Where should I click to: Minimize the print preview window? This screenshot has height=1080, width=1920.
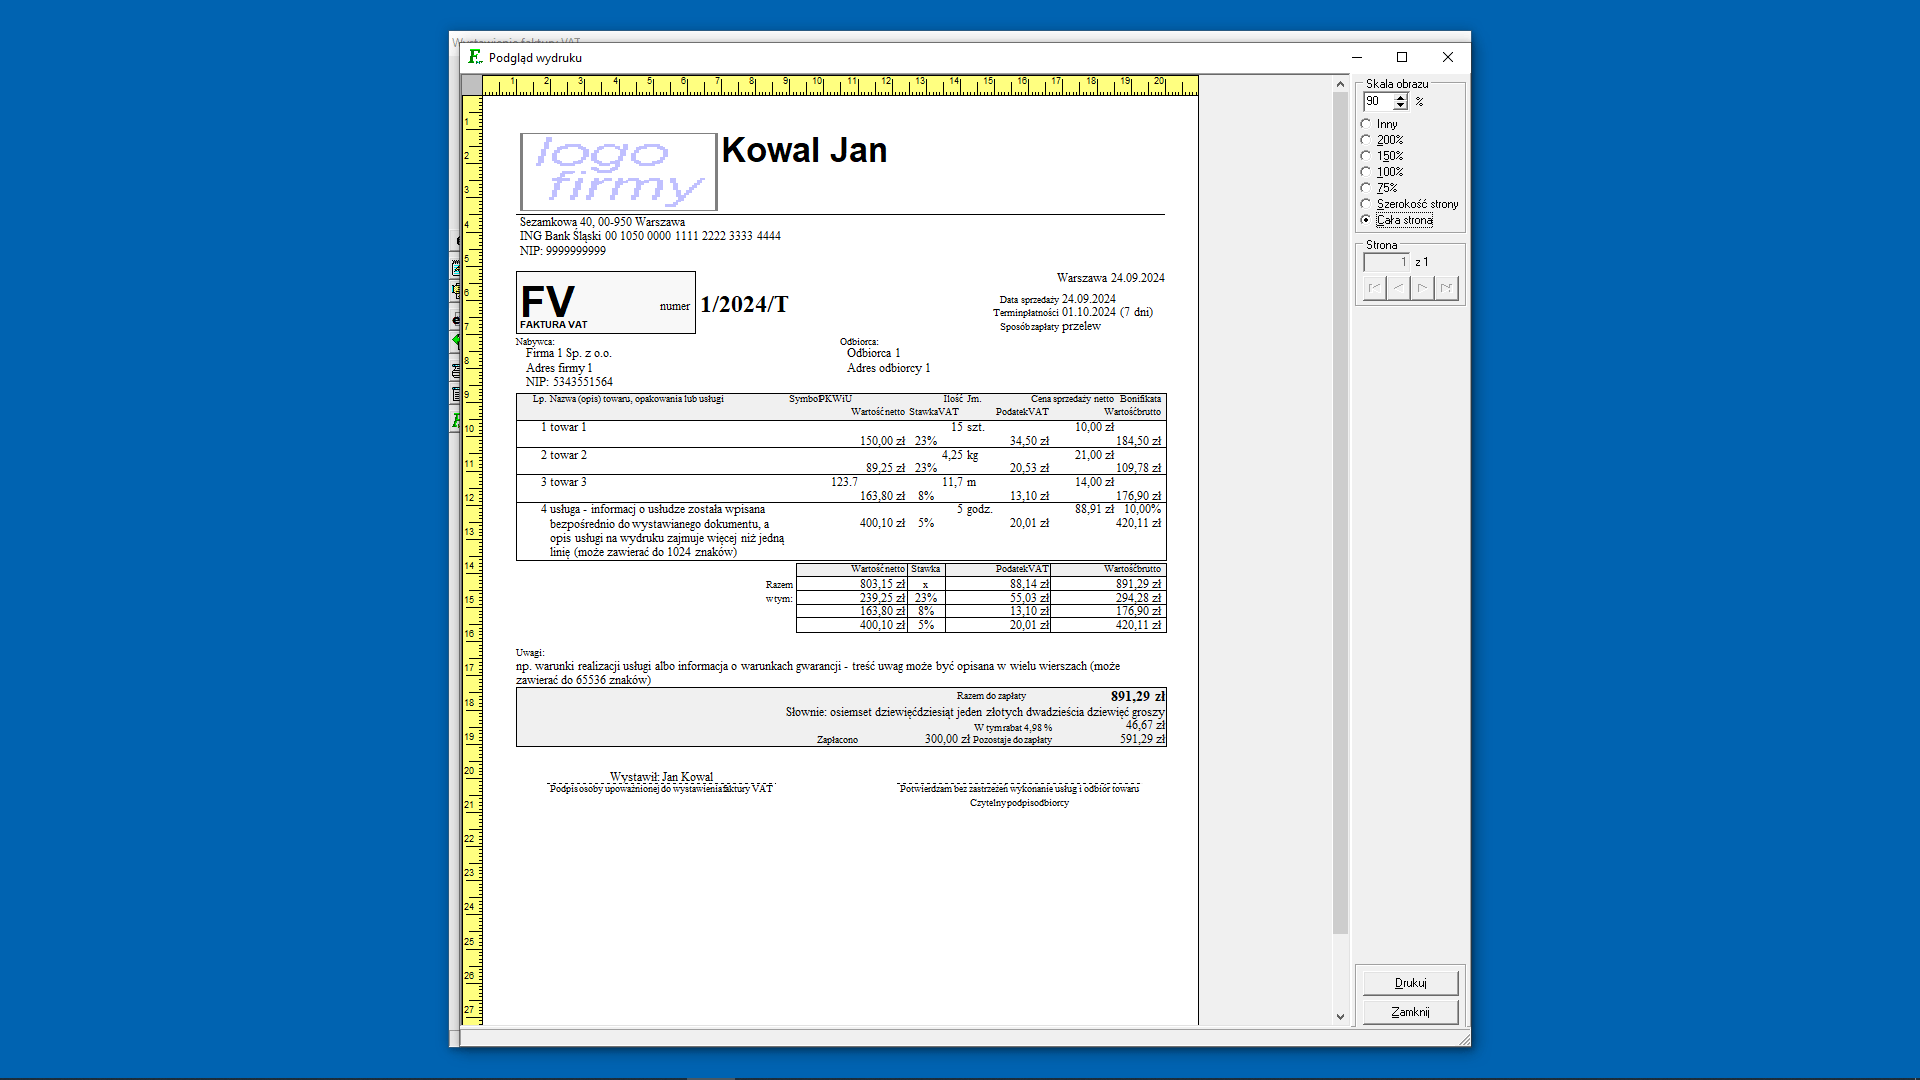pyautogui.click(x=1357, y=58)
